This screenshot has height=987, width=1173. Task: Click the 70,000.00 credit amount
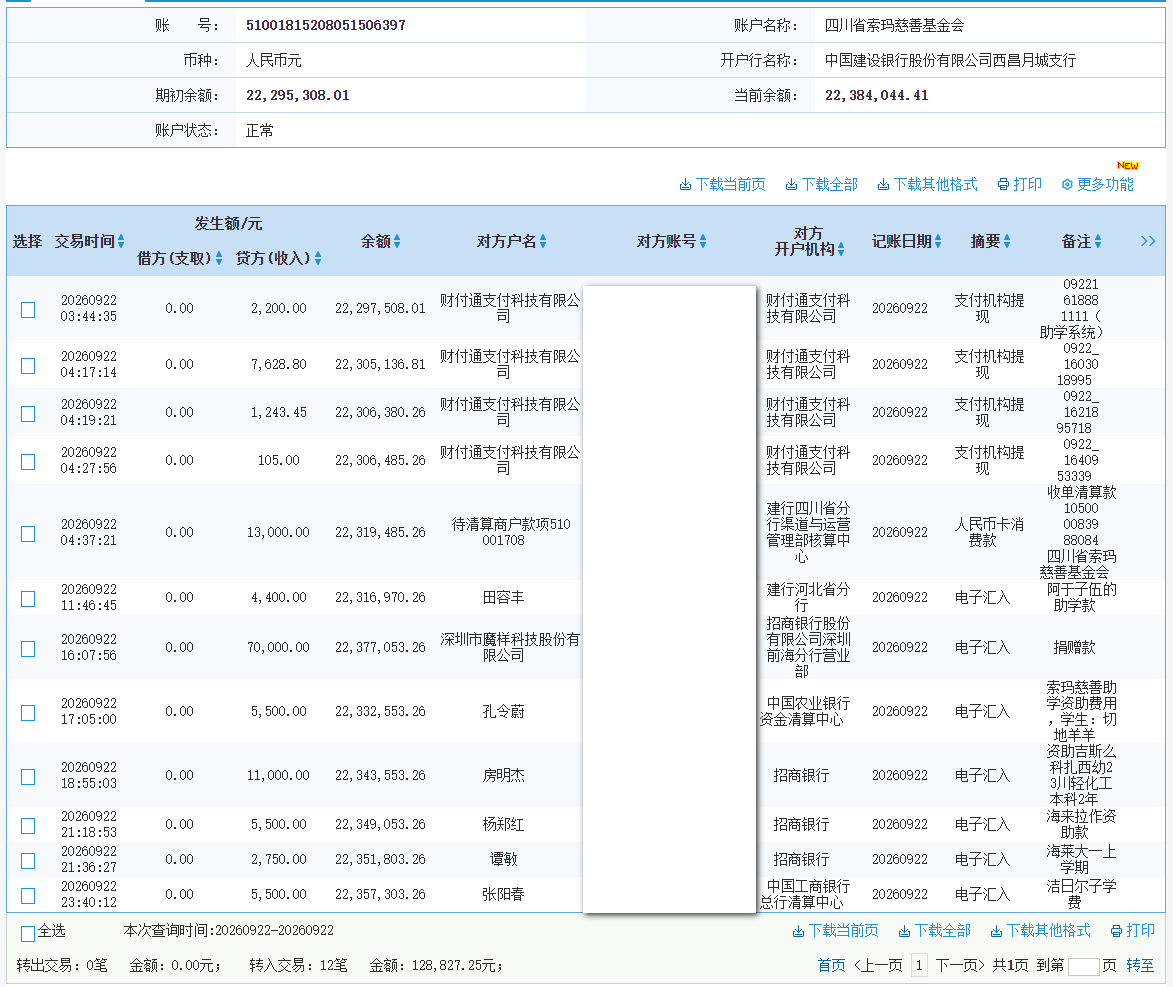point(278,647)
